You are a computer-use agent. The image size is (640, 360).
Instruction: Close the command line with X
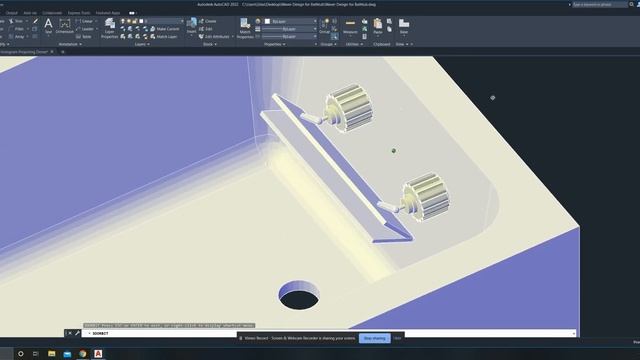pos(70,333)
